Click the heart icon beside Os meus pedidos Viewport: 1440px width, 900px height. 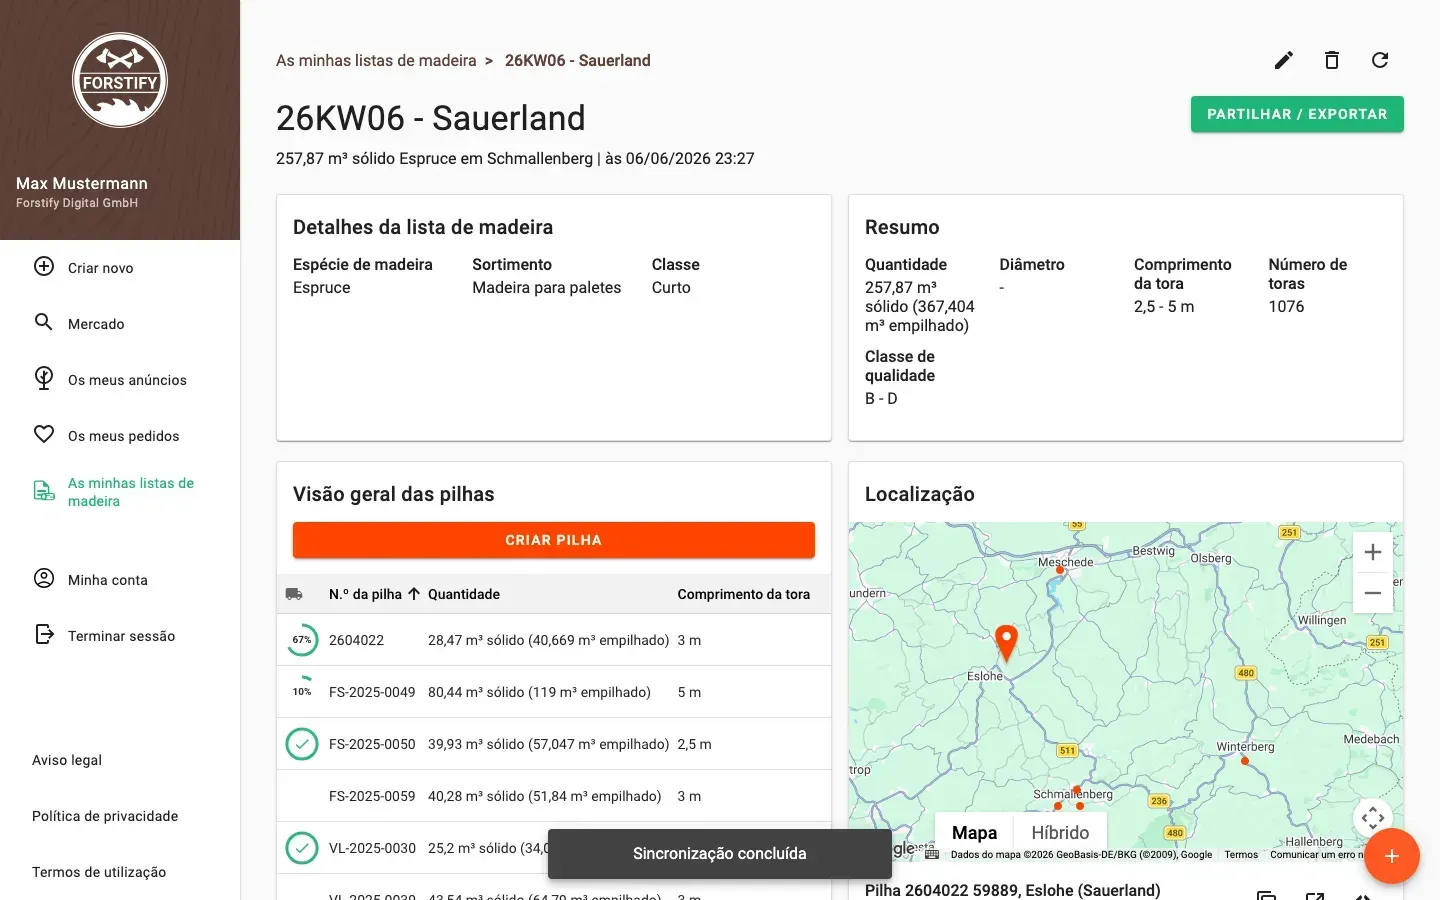point(44,434)
